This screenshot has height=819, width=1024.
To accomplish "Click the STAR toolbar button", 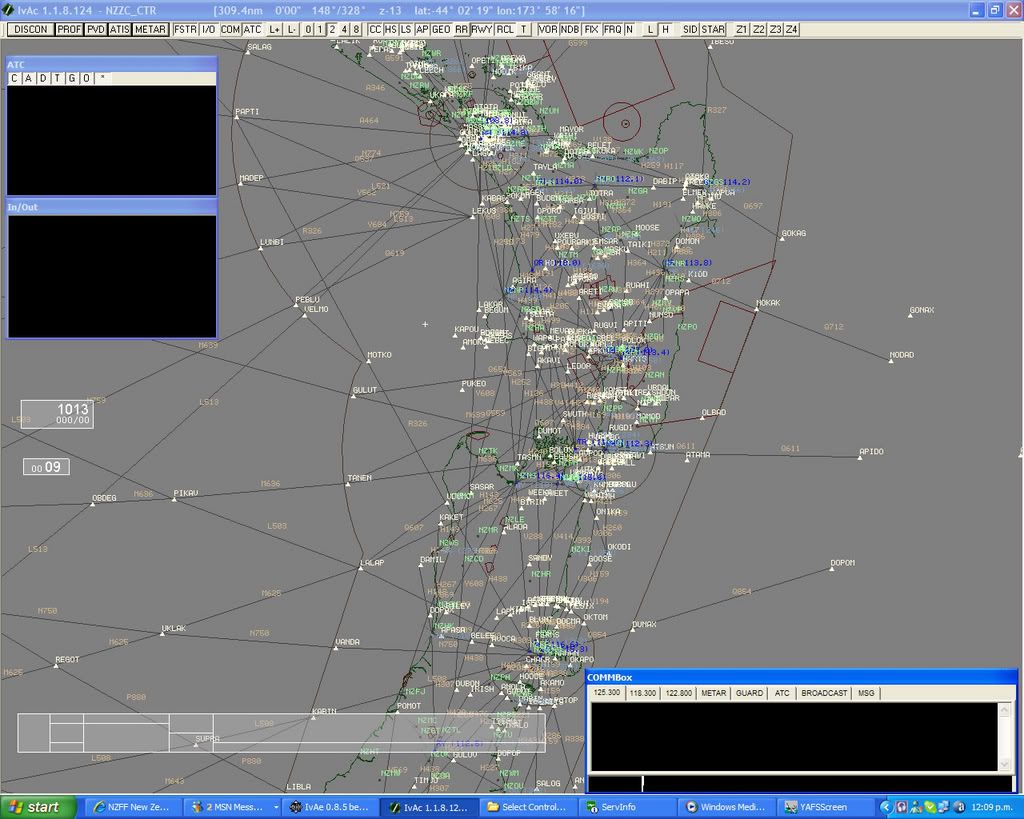I will click(x=713, y=30).
